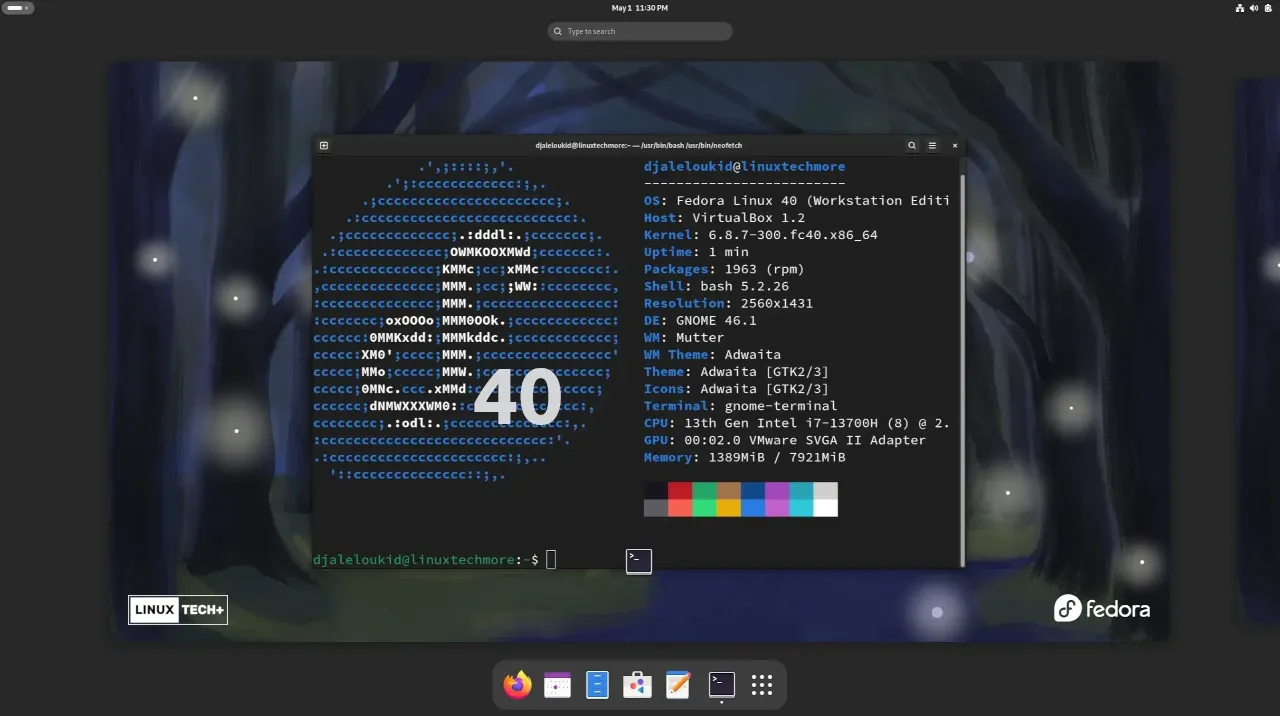Select the partially visible workspace on the right
Image resolution: width=1280 pixels, height=716 pixels.
(1259, 352)
